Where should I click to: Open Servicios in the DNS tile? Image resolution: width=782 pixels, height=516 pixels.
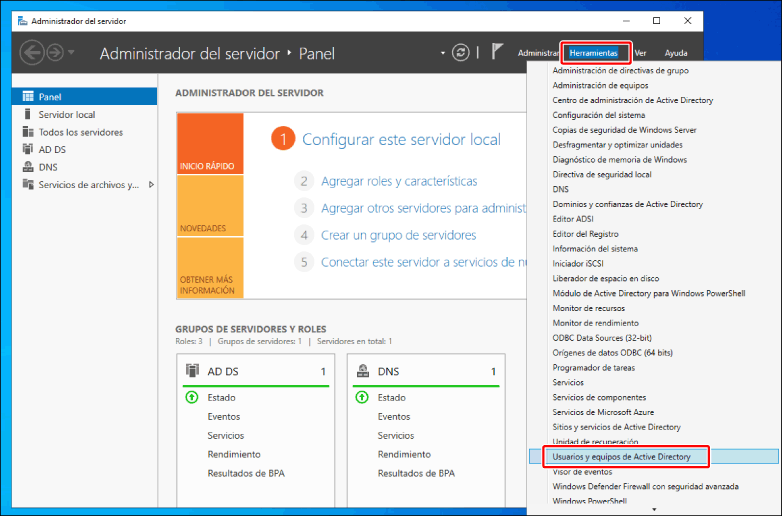396,435
